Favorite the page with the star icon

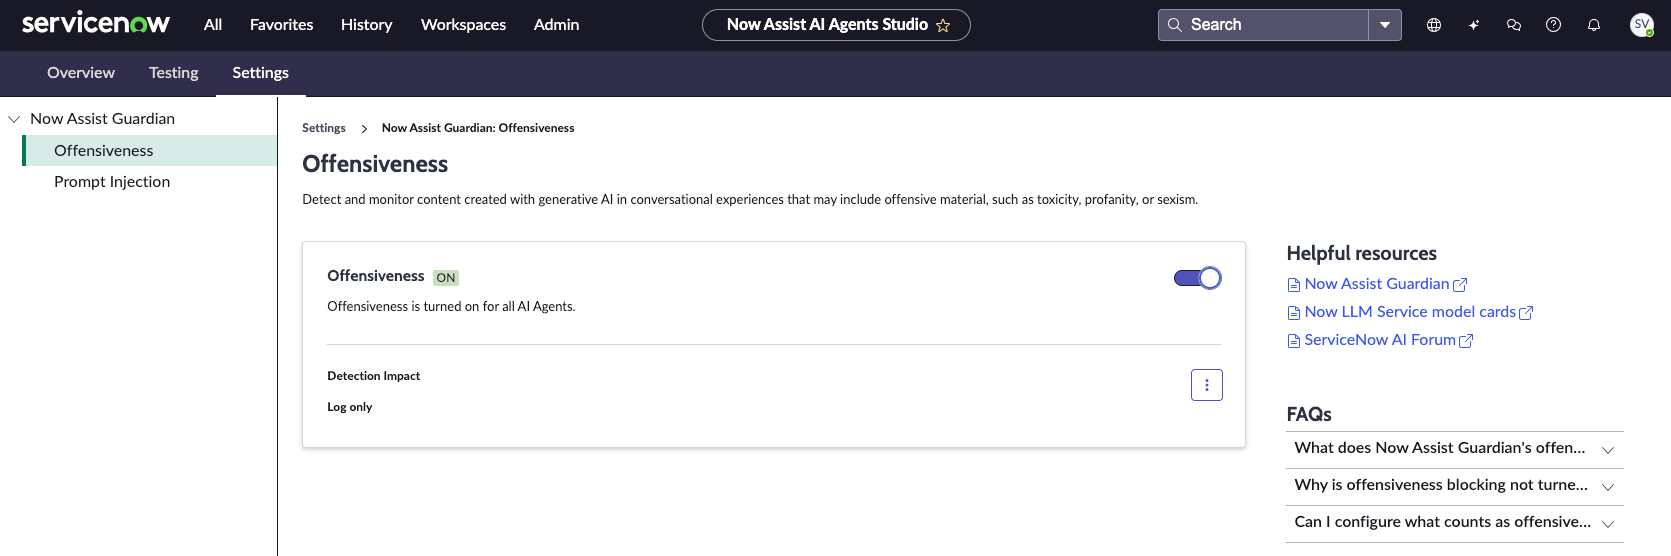point(943,25)
